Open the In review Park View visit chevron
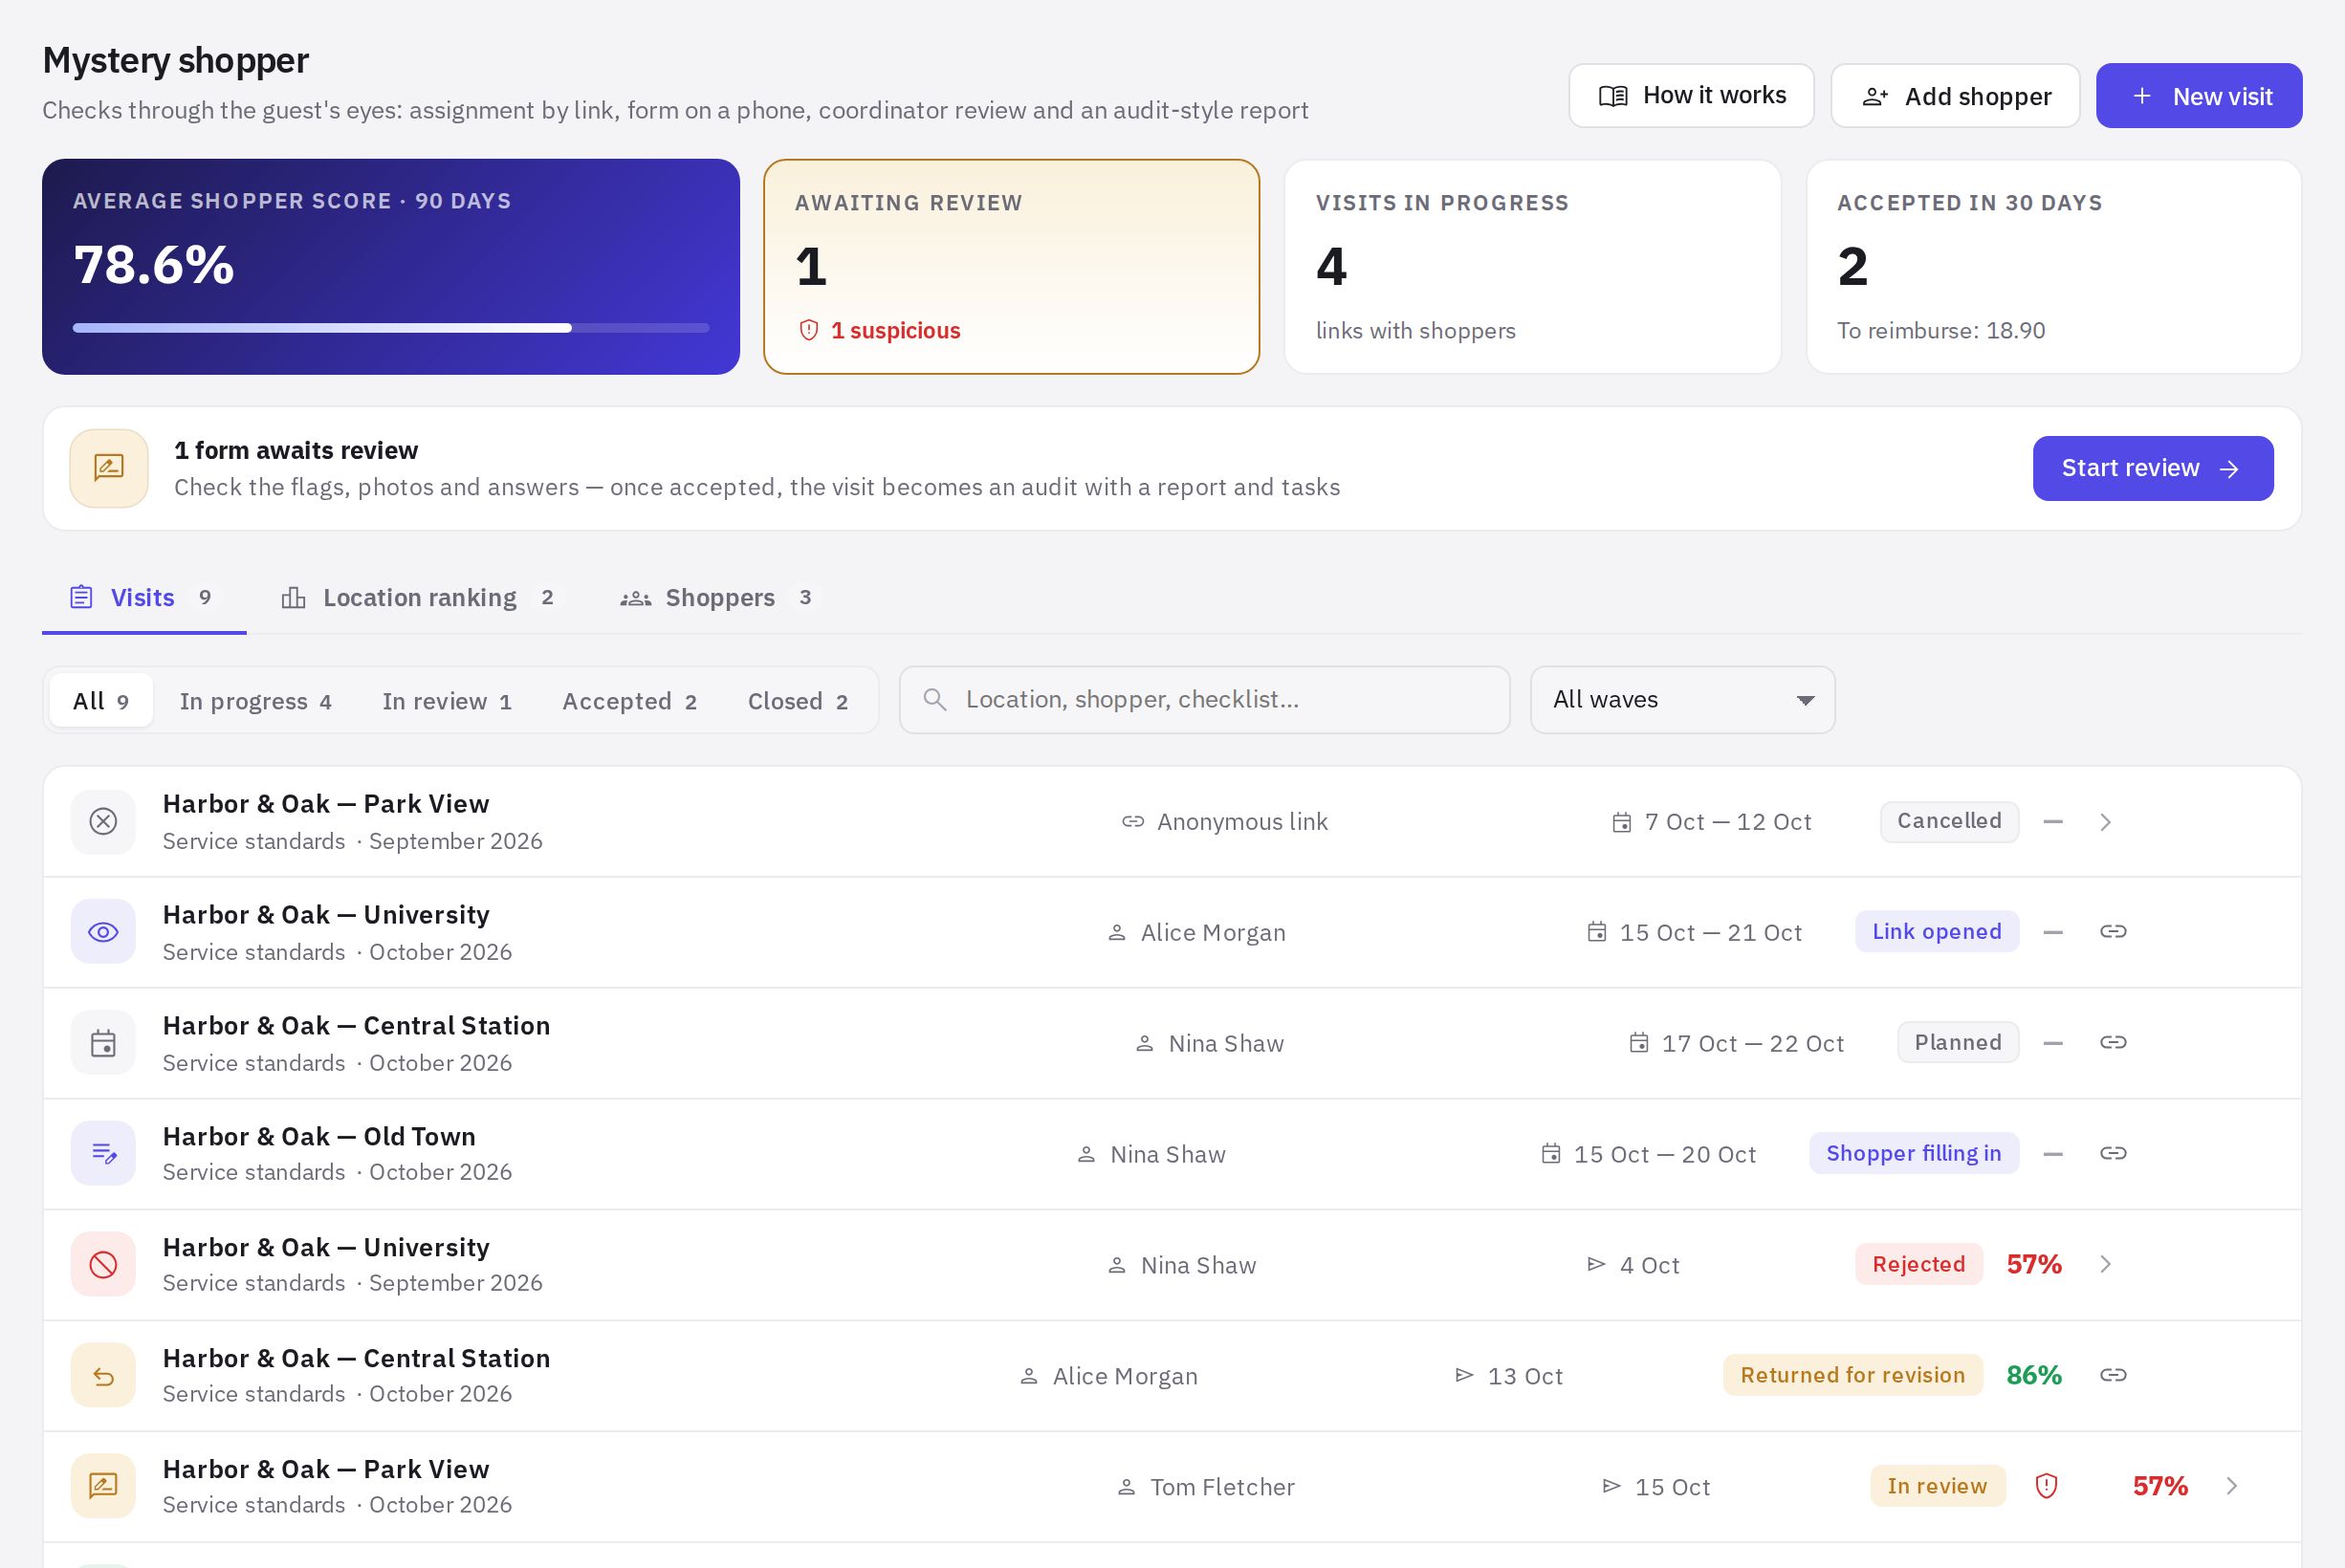 pos(2232,1487)
